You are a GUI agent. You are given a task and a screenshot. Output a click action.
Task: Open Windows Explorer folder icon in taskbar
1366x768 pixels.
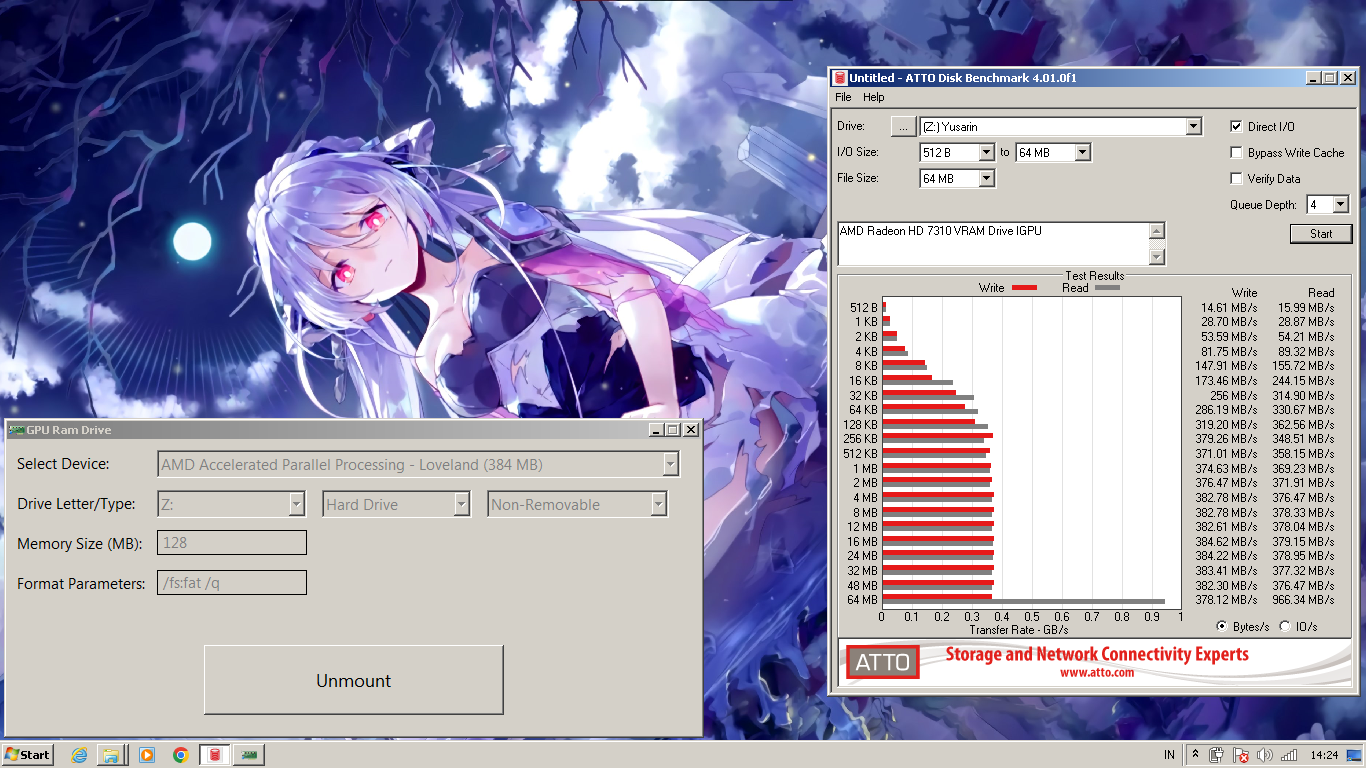coord(112,755)
